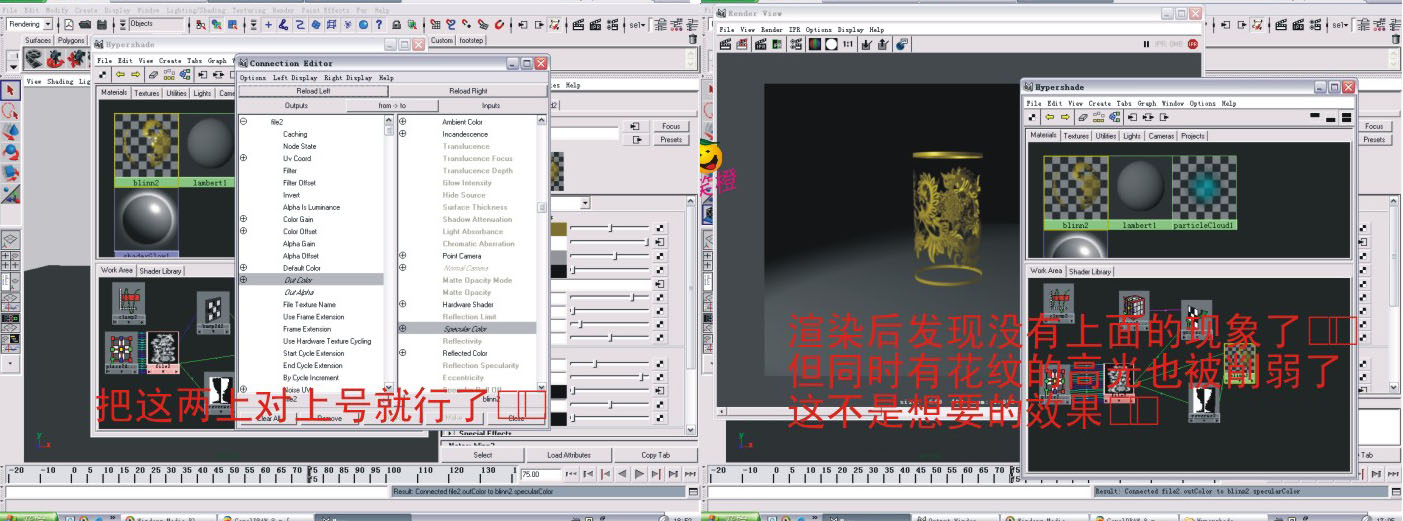Click Reload Right in Connection Editor
This screenshot has height=521, width=1403.
[468, 91]
